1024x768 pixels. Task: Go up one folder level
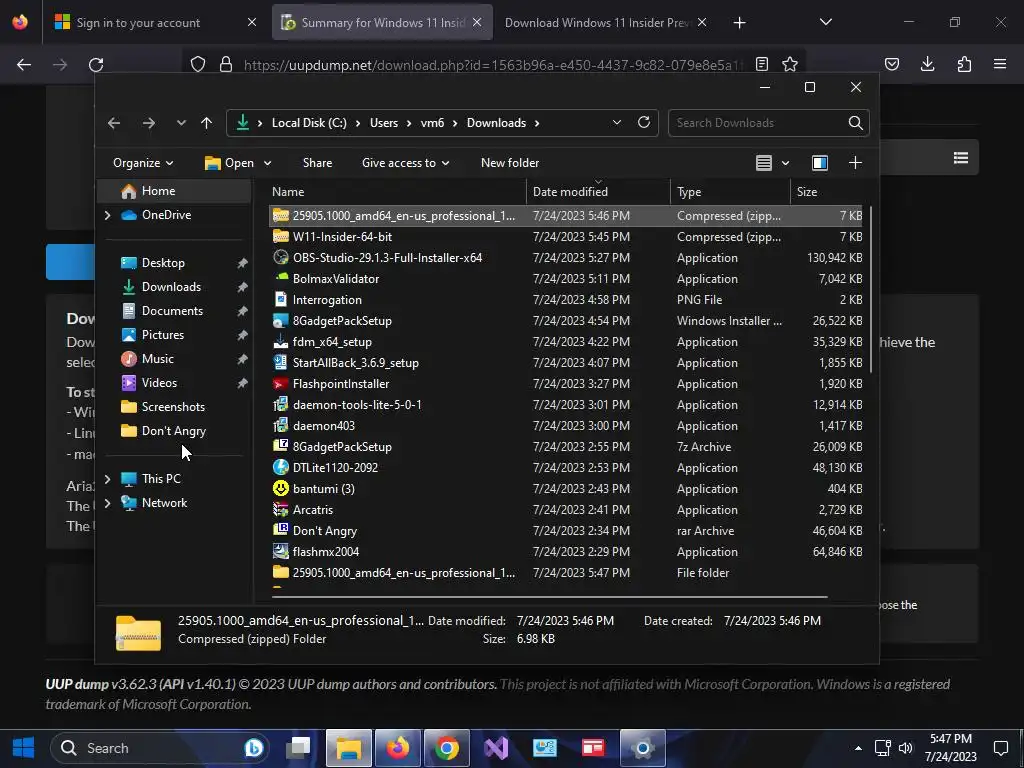click(206, 123)
